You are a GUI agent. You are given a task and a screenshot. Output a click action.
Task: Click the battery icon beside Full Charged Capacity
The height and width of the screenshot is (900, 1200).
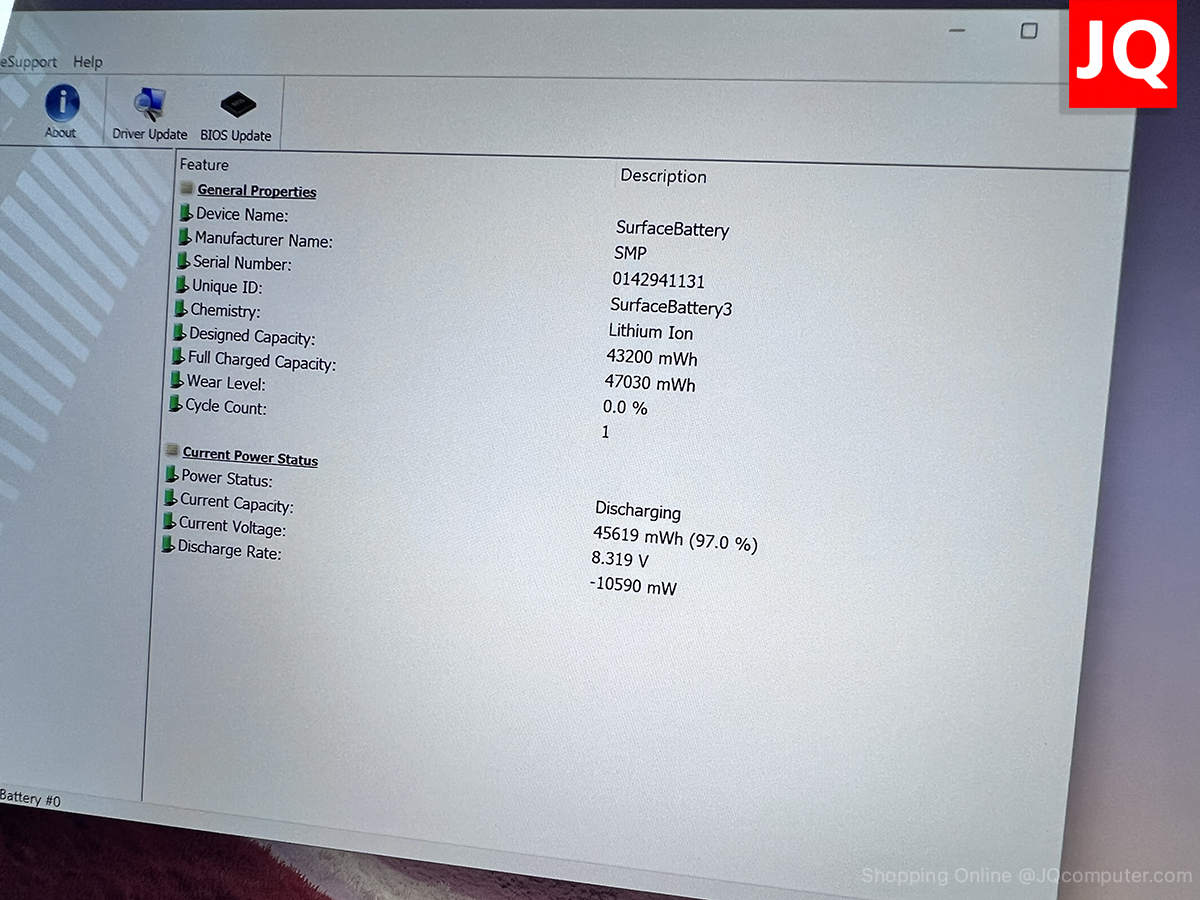click(x=178, y=356)
